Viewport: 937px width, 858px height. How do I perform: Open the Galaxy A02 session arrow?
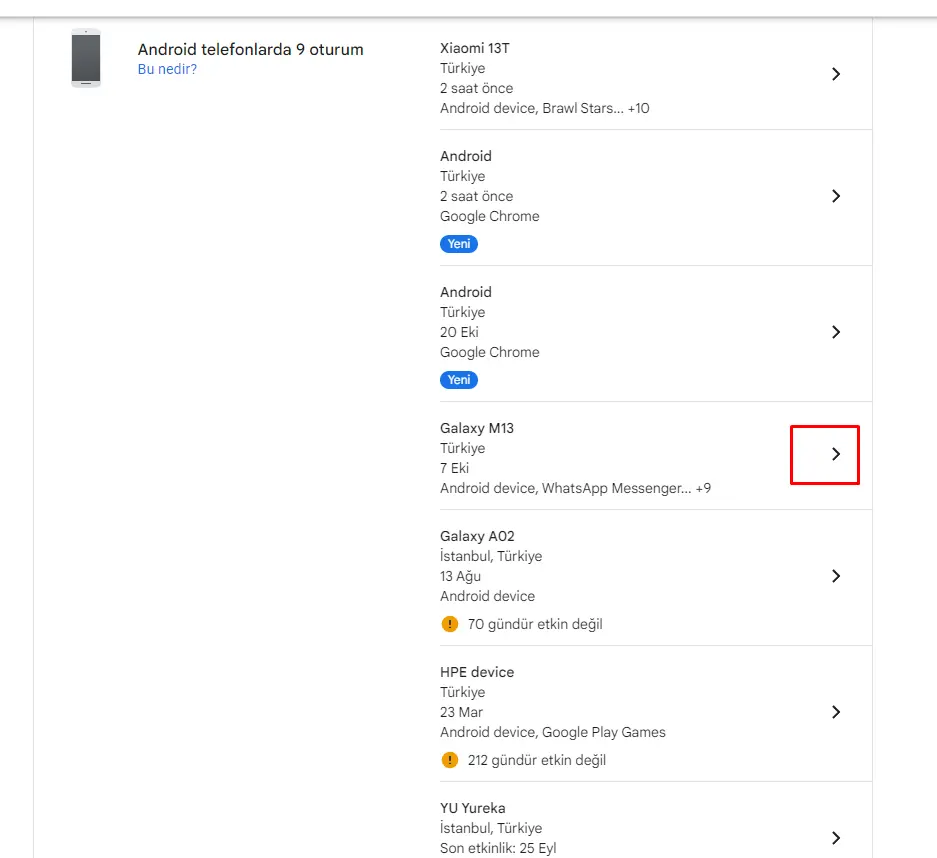click(836, 576)
